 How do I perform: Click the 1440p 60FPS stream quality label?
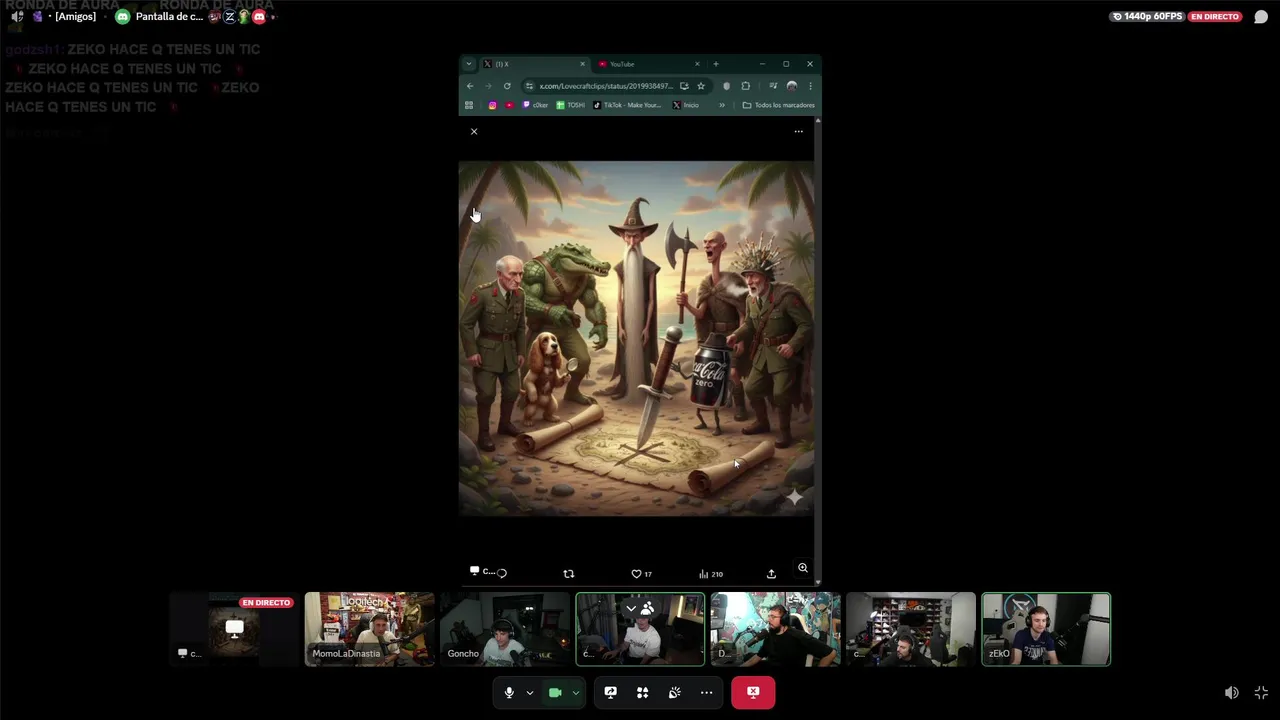(1147, 17)
